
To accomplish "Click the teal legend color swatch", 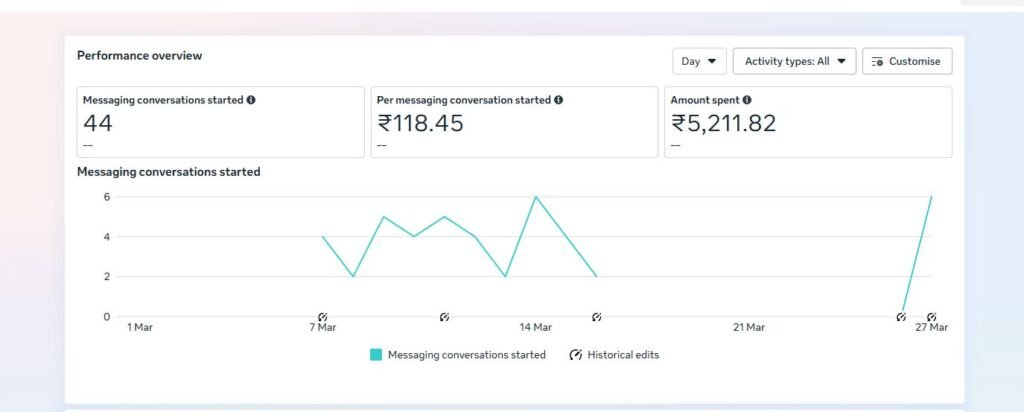I will click(x=376, y=355).
